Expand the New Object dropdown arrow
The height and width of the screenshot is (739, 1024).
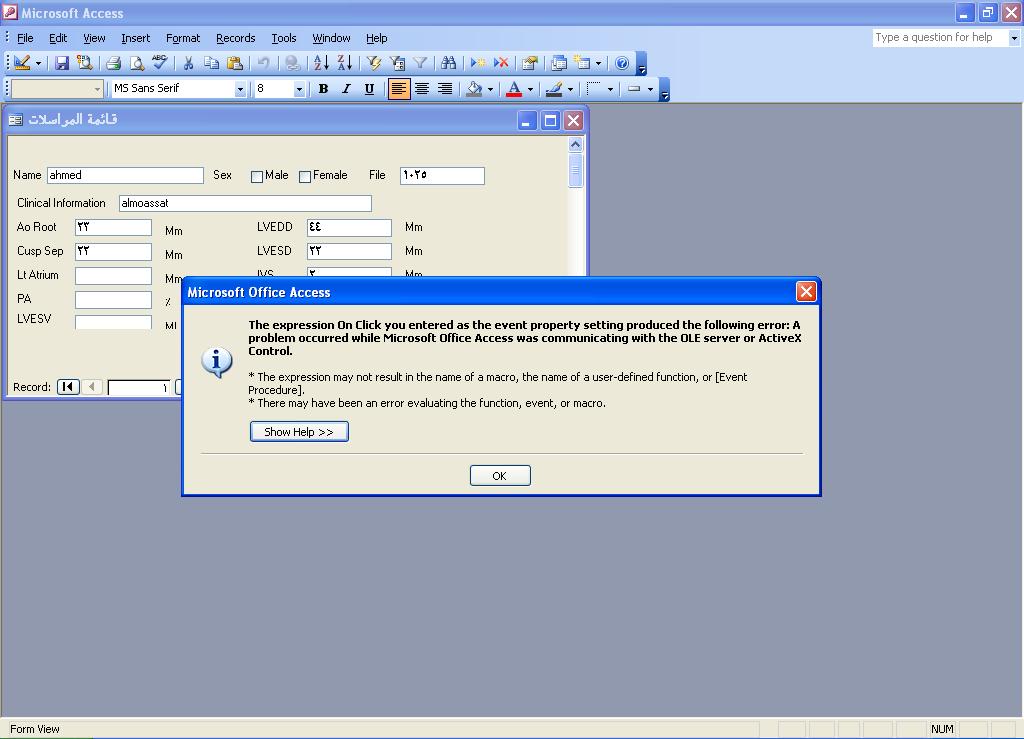tap(598, 63)
